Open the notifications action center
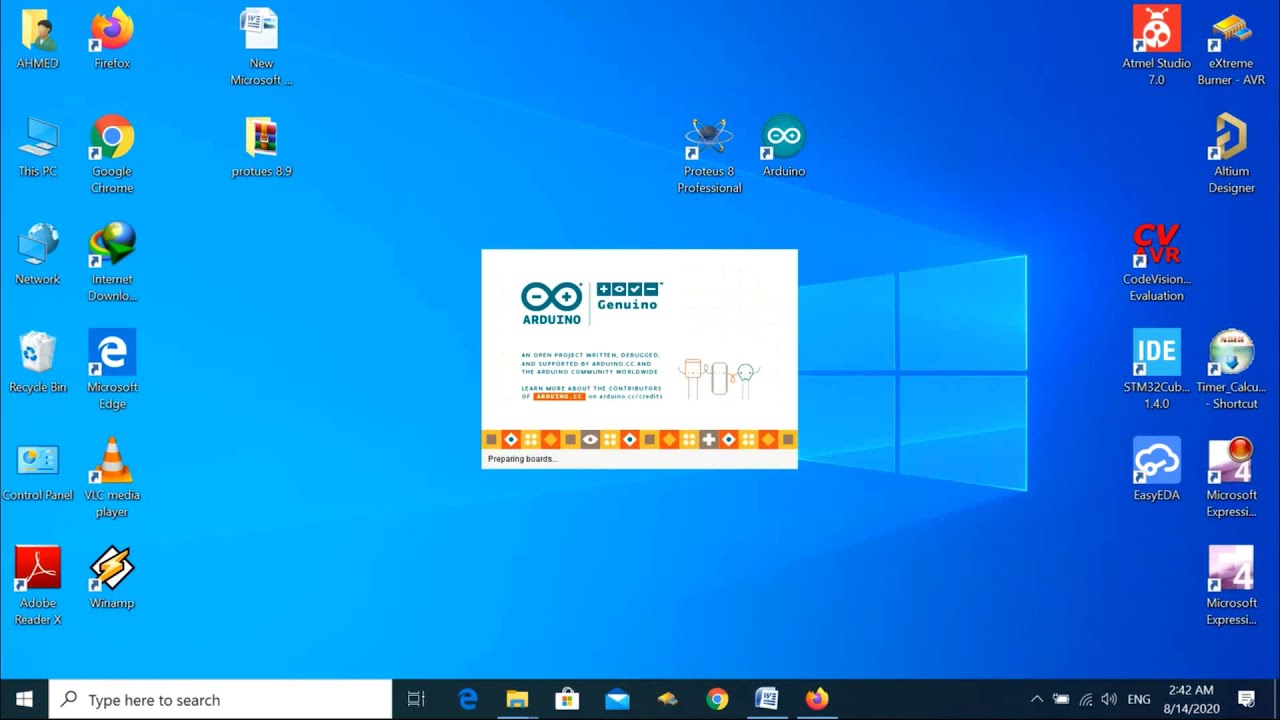 (x=1247, y=700)
